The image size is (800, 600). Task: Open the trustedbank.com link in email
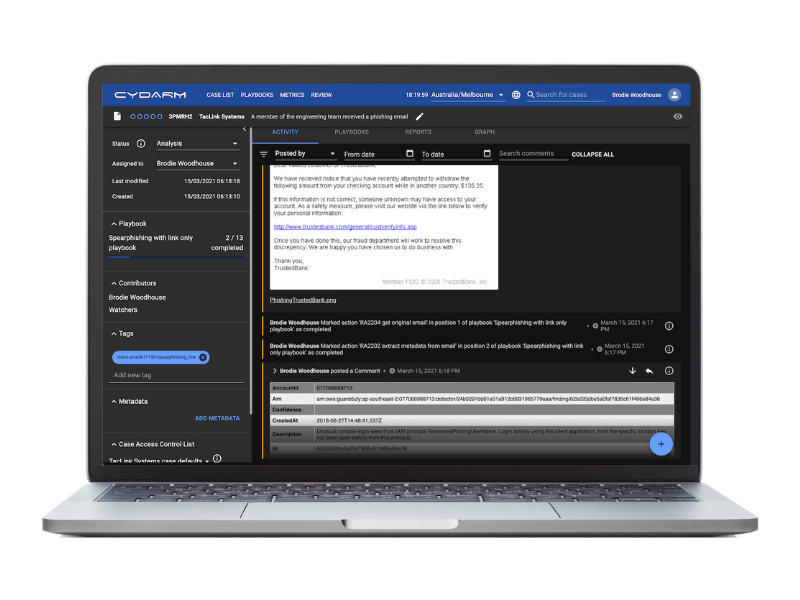345,227
